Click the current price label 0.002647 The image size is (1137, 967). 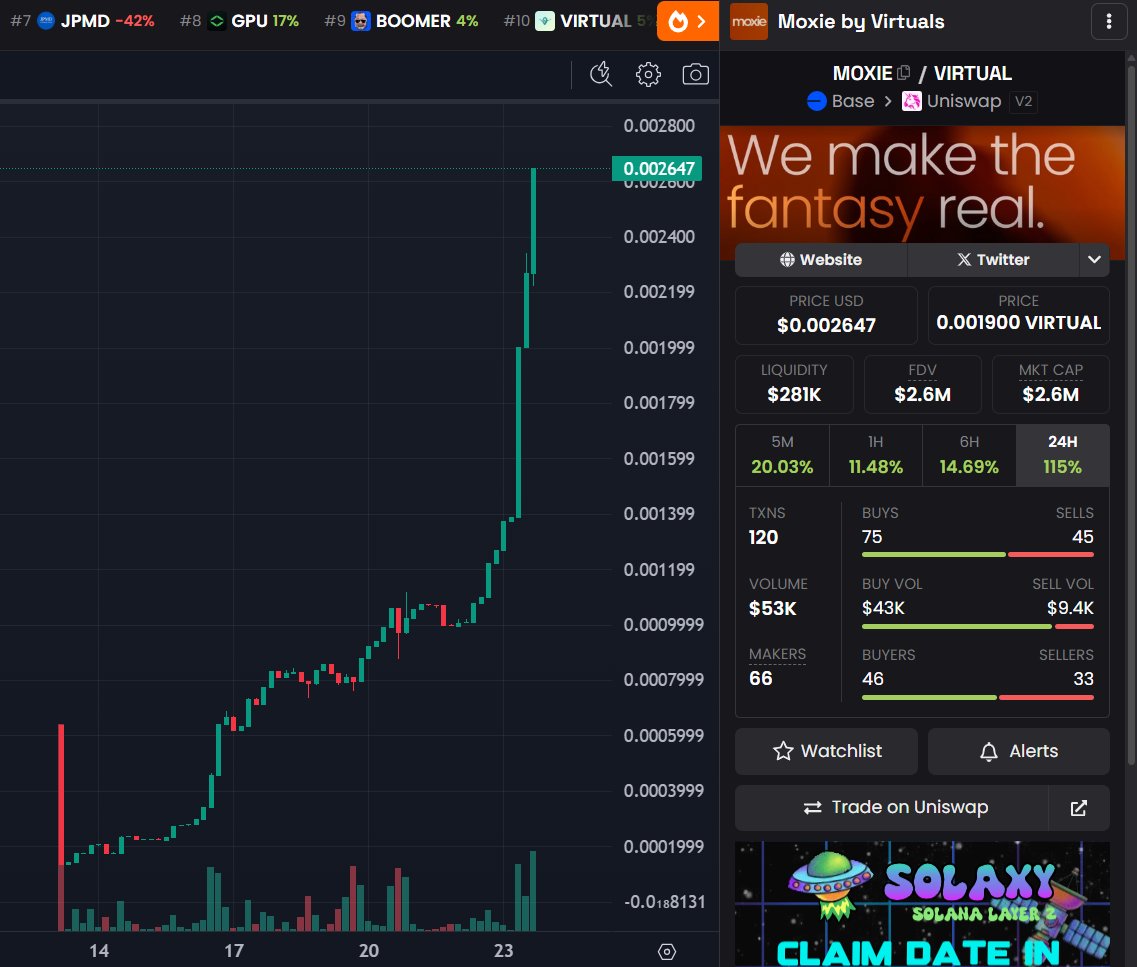658,169
